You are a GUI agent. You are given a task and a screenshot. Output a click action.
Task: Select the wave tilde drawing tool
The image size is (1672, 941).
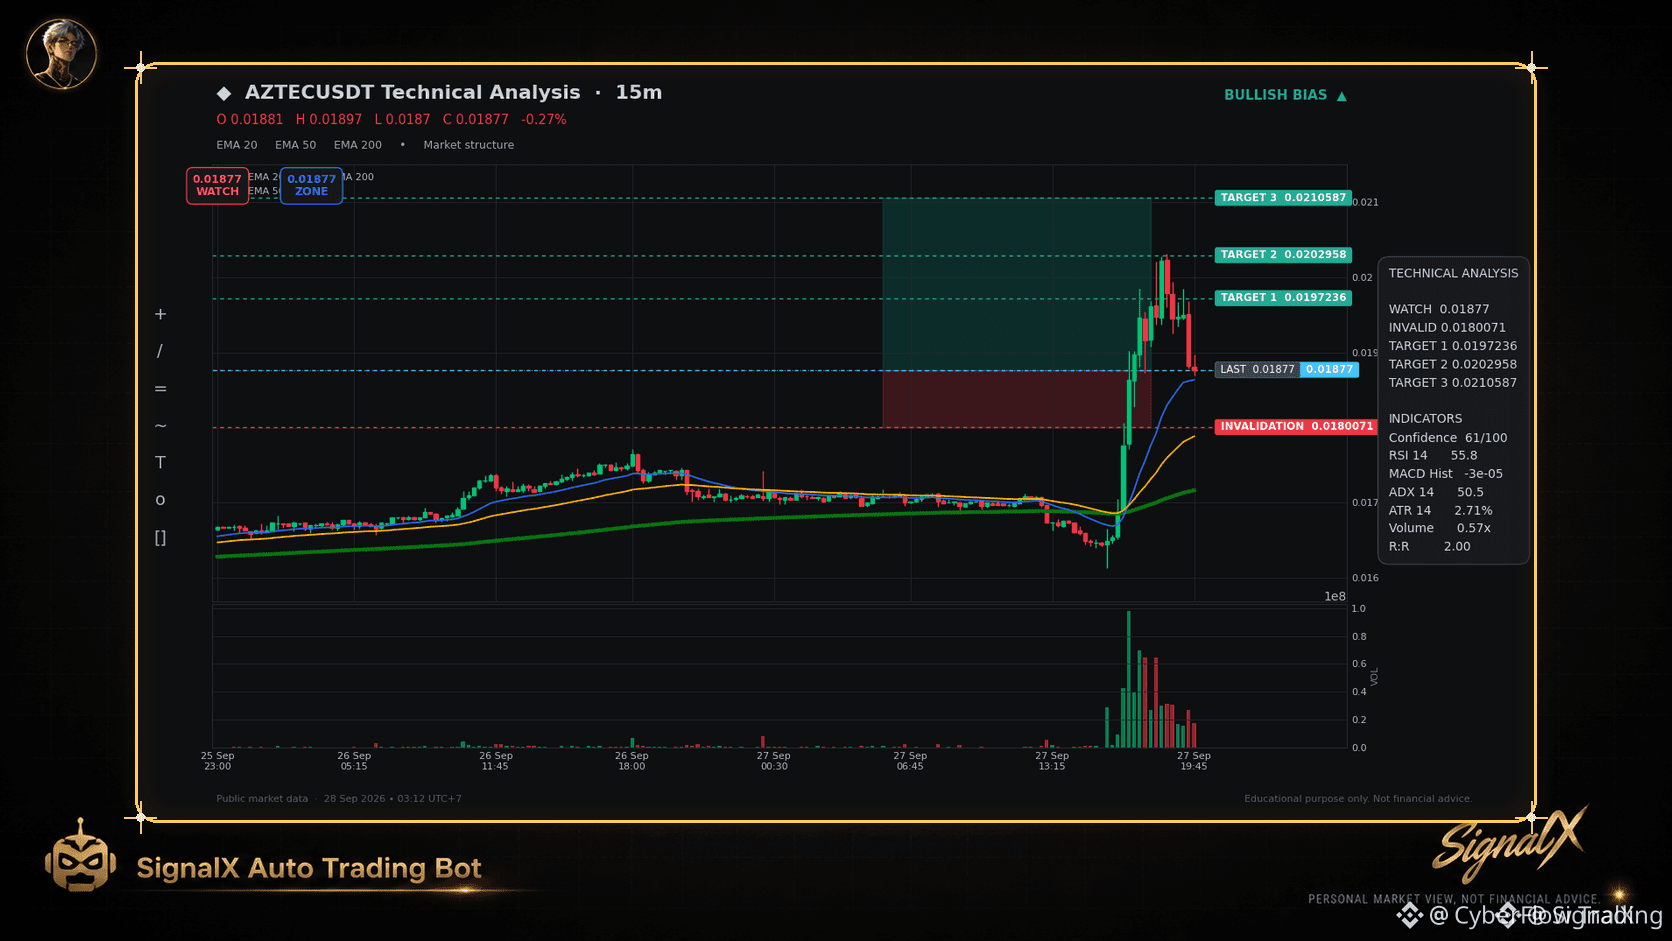tap(160, 425)
